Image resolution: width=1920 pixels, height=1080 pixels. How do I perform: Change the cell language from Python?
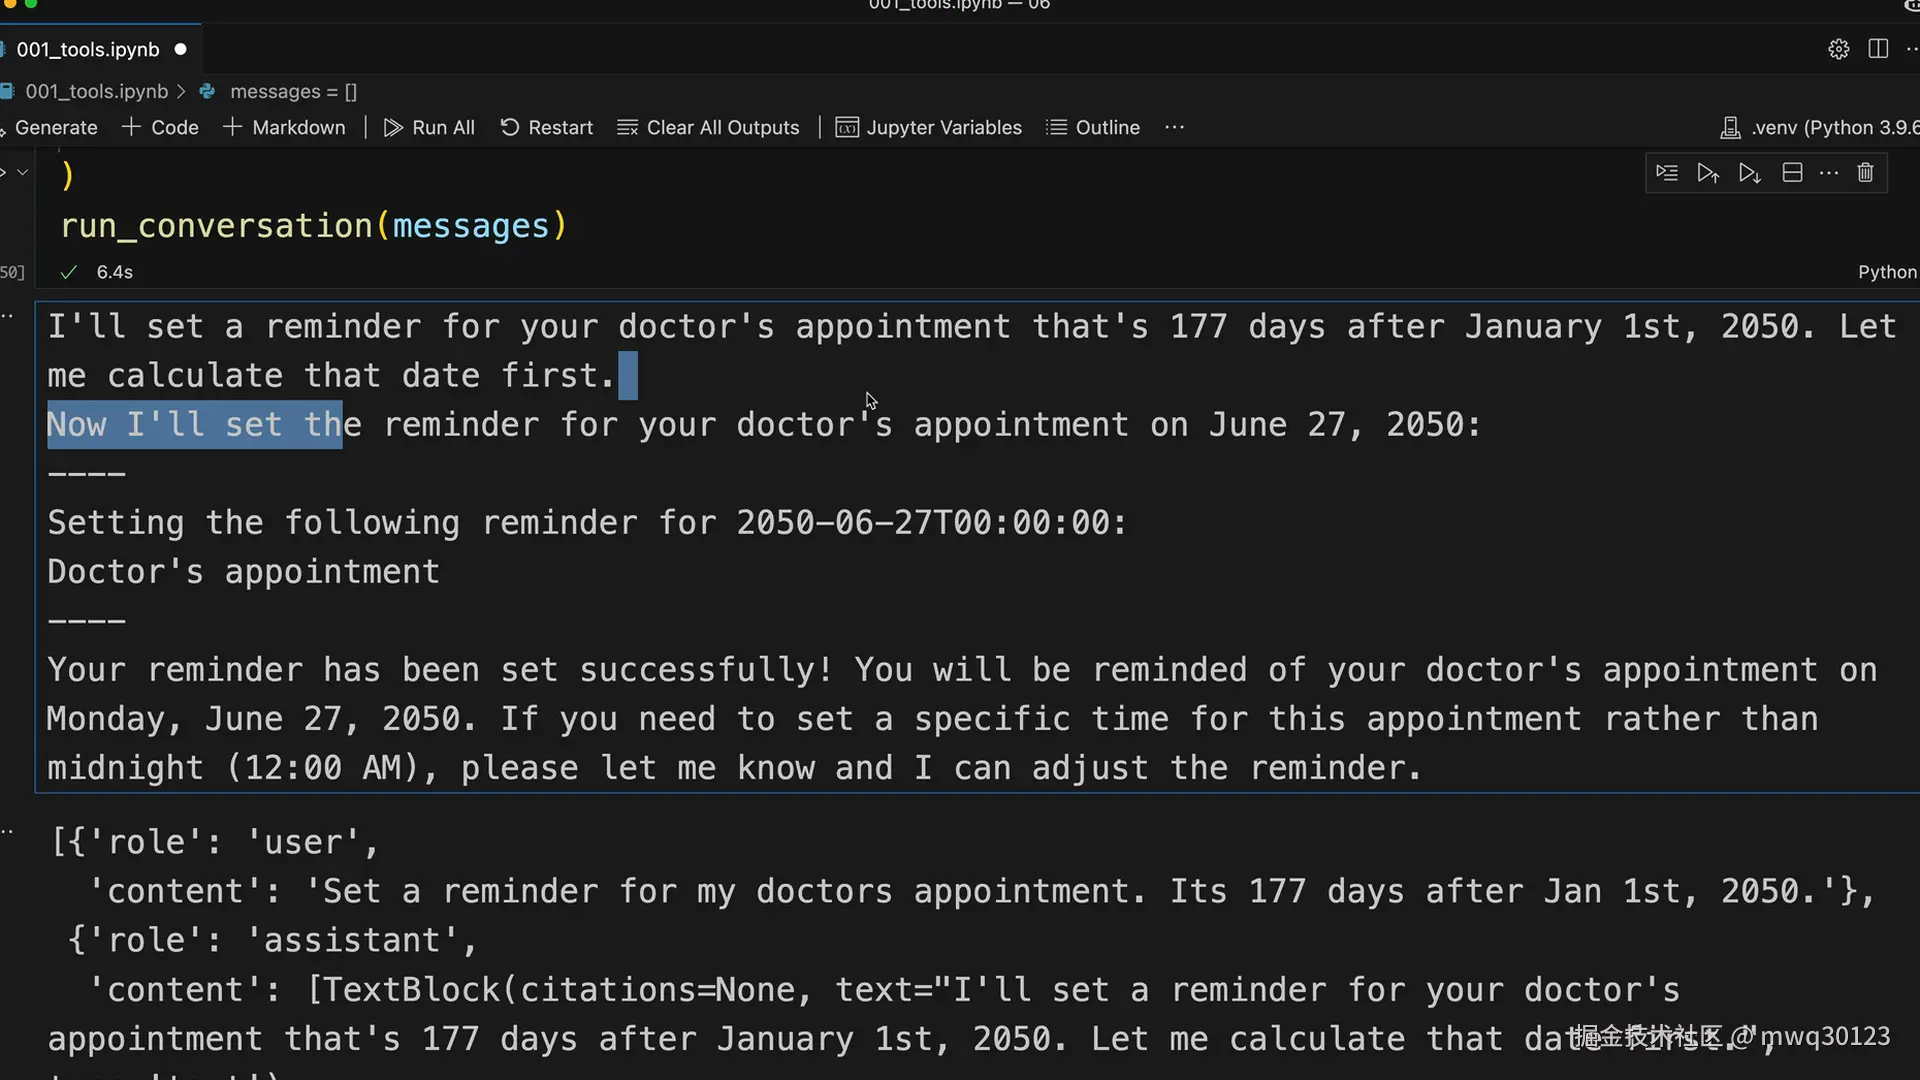point(1886,272)
